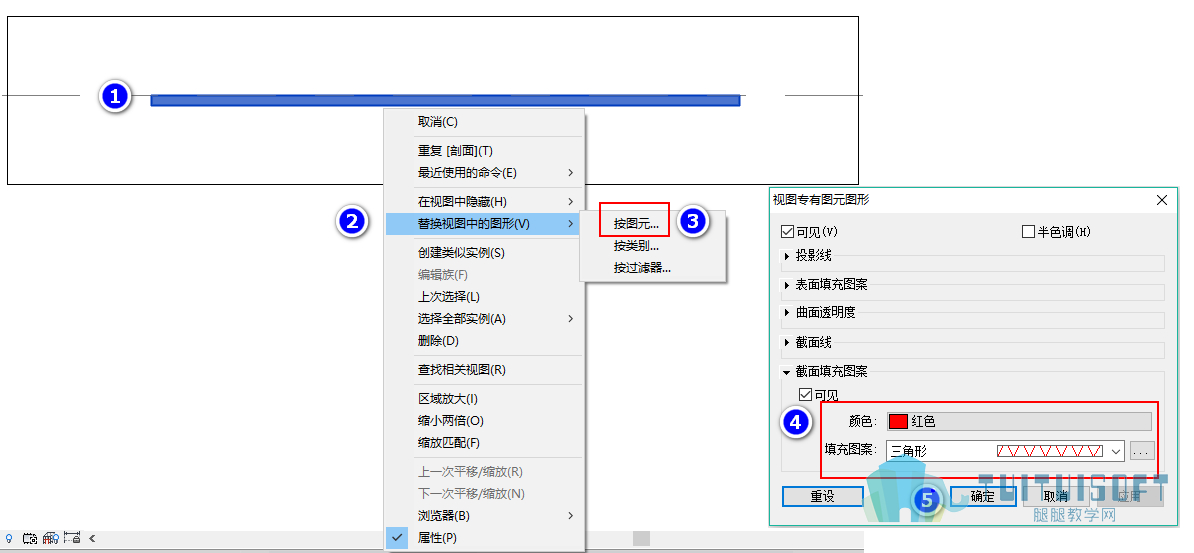The width and height of the screenshot is (1194, 553).
Task: Open 最近使用的命令(E) submenu
Action: click(x=484, y=173)
